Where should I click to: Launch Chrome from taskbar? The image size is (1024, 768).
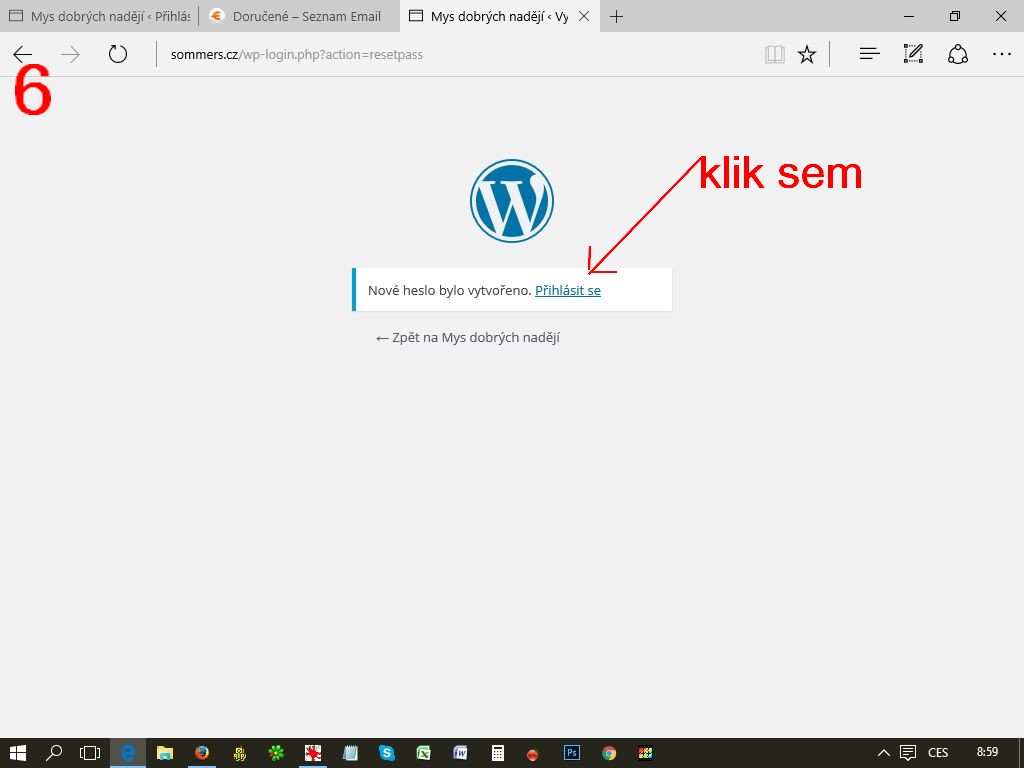pos(609,753)
